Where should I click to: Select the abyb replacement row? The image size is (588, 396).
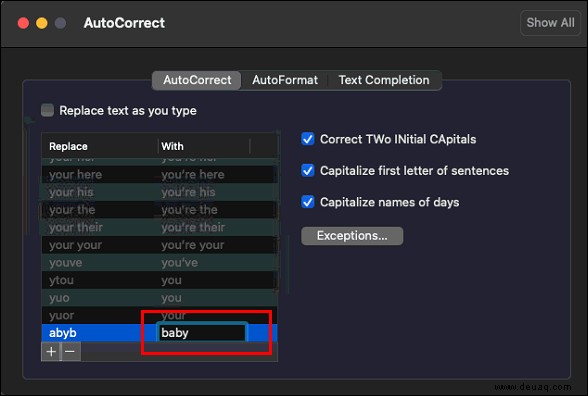pos(159,333)
